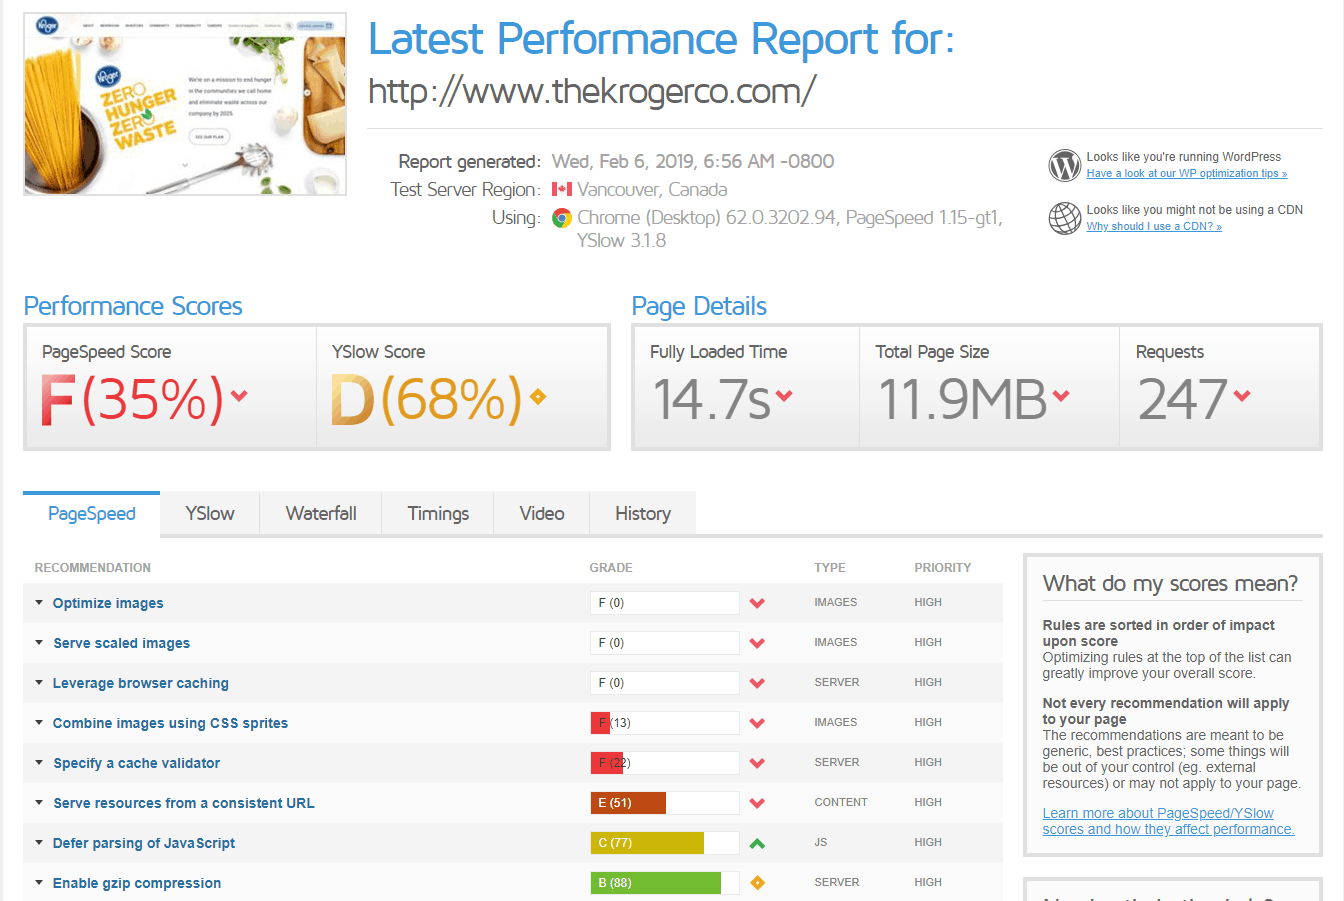
Task: Click Leverage browser caching trend arrow
Action: pyautogui.click(x=757, y=683)
